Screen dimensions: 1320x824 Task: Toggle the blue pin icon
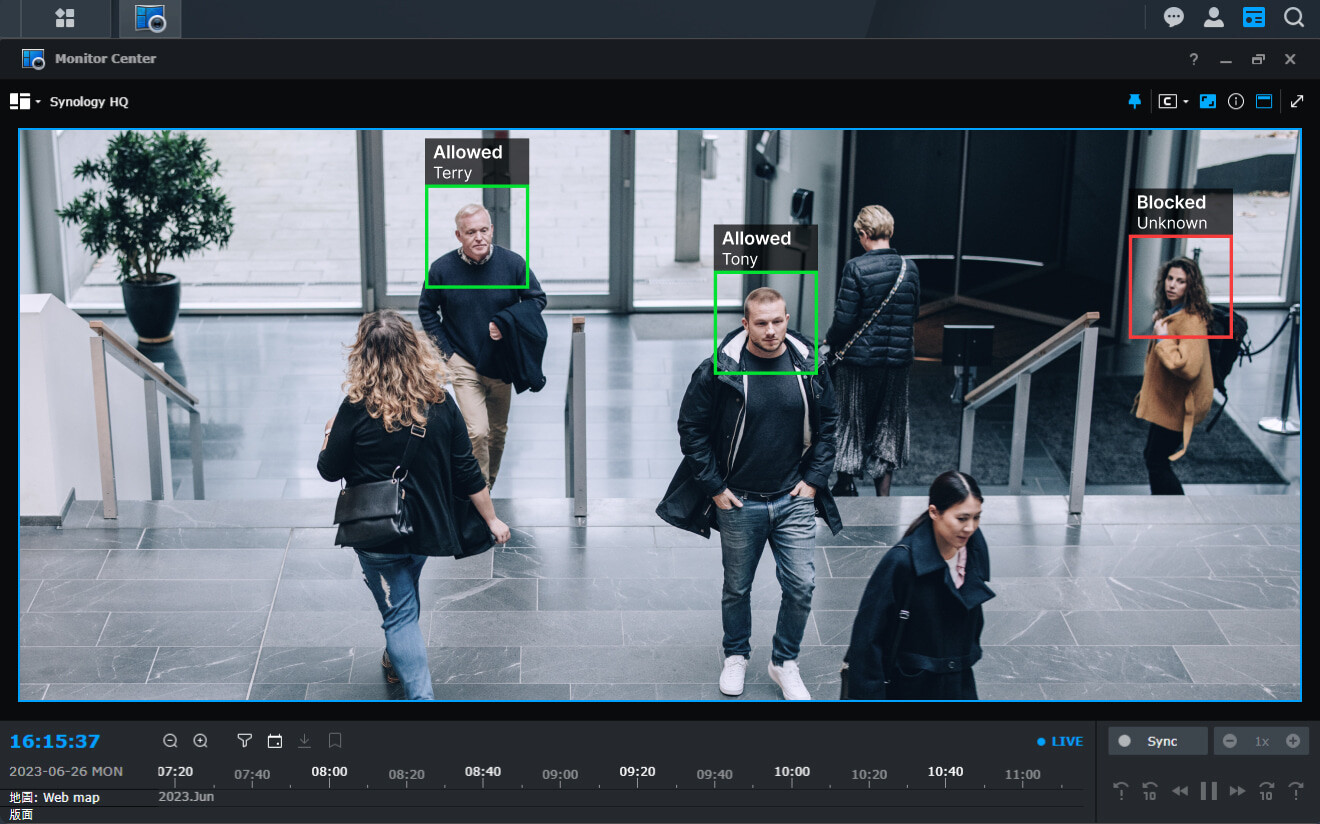[x=1134, y=101]
